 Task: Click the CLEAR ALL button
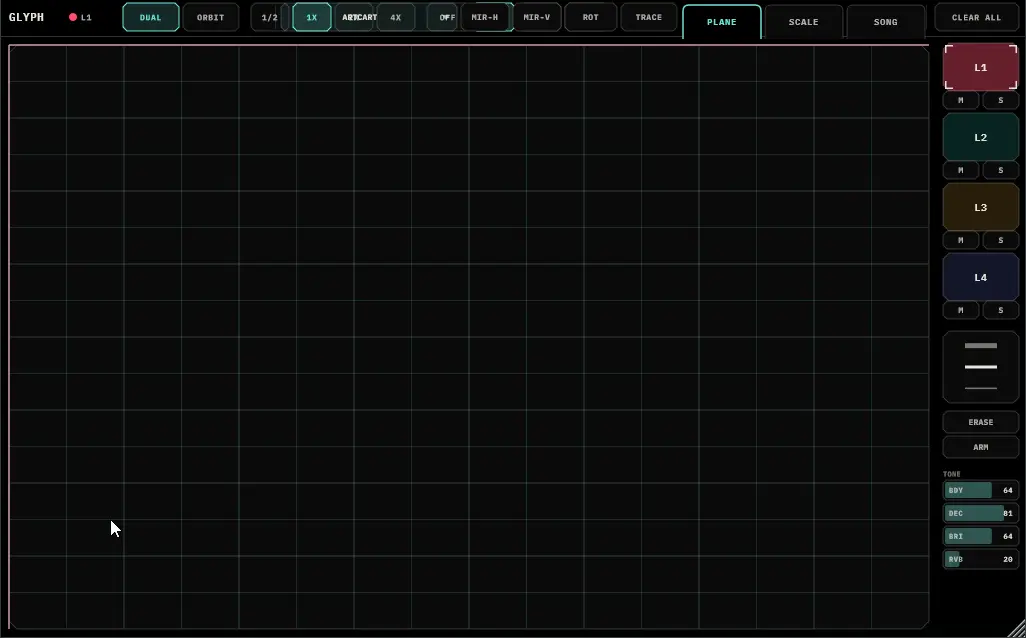click(976, 18)
